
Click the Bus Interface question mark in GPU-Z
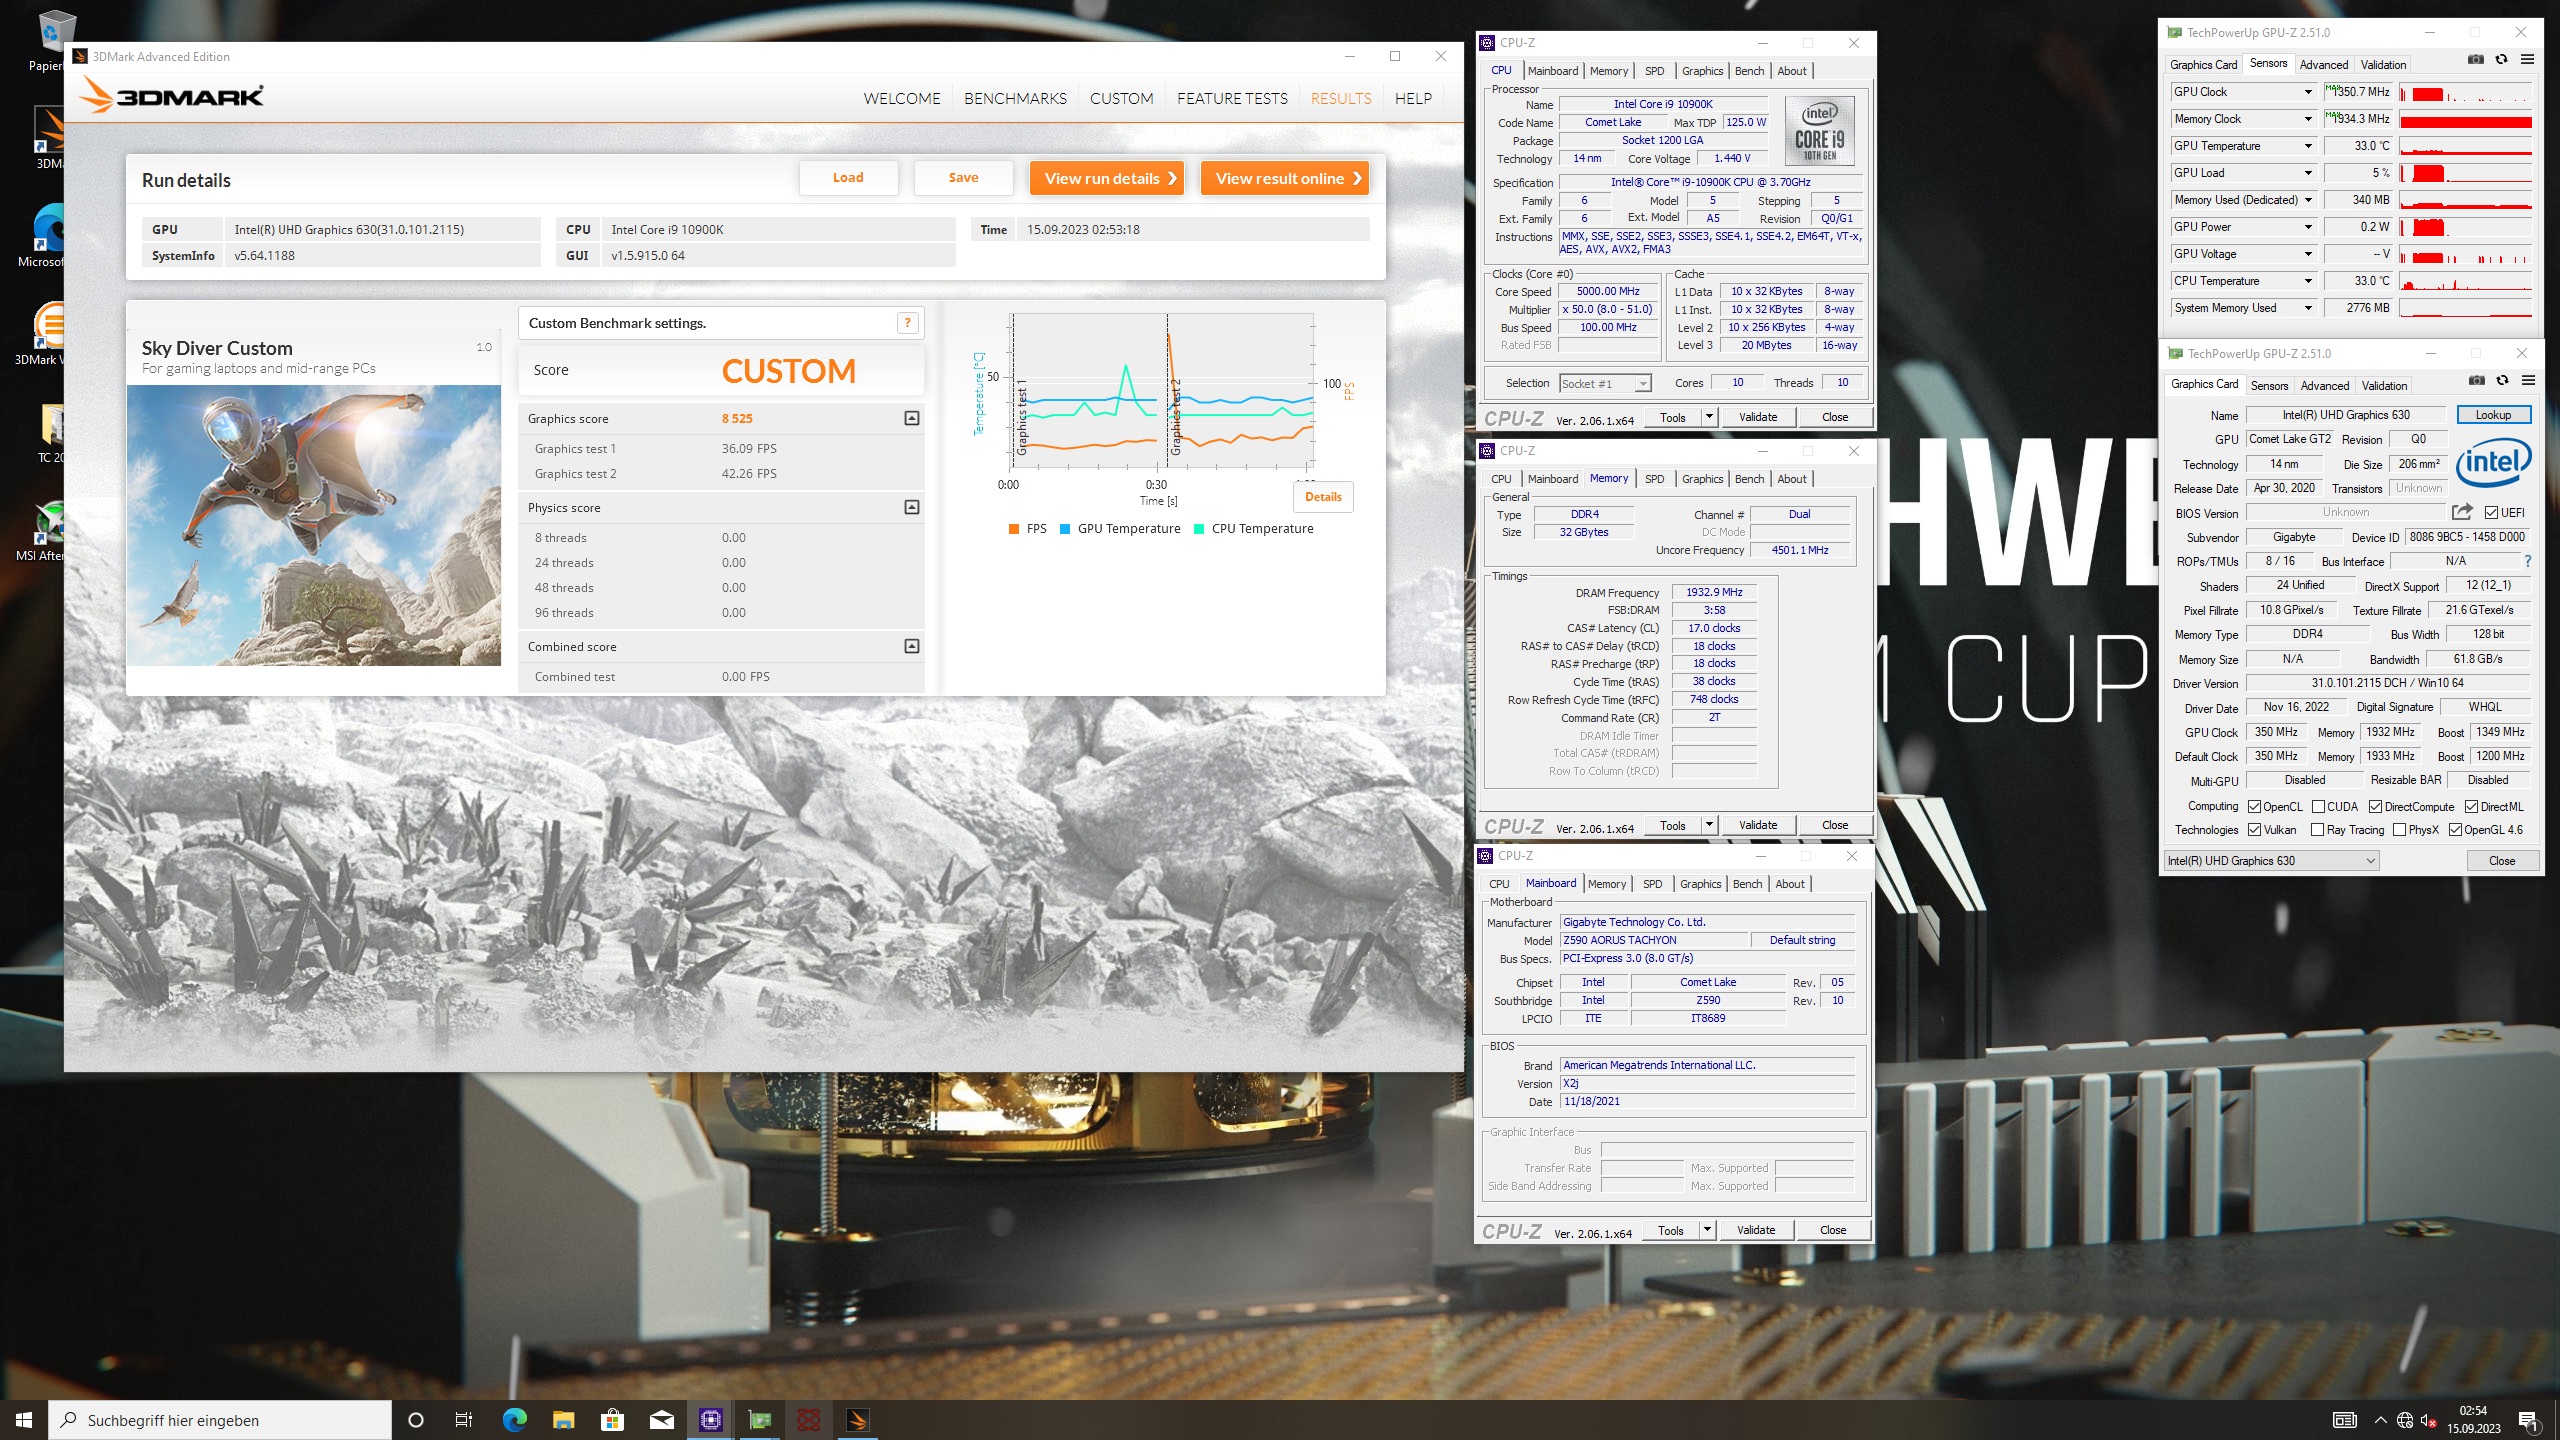pyautogui.click(x=2528, y=561)
